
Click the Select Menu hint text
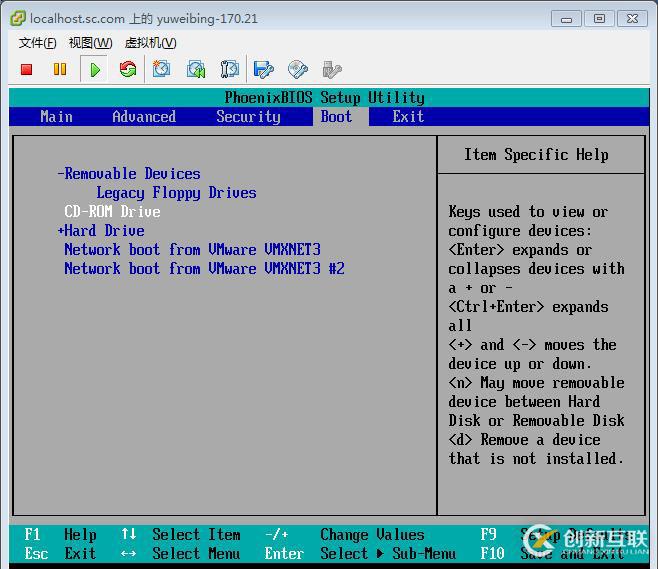[196, 553]
